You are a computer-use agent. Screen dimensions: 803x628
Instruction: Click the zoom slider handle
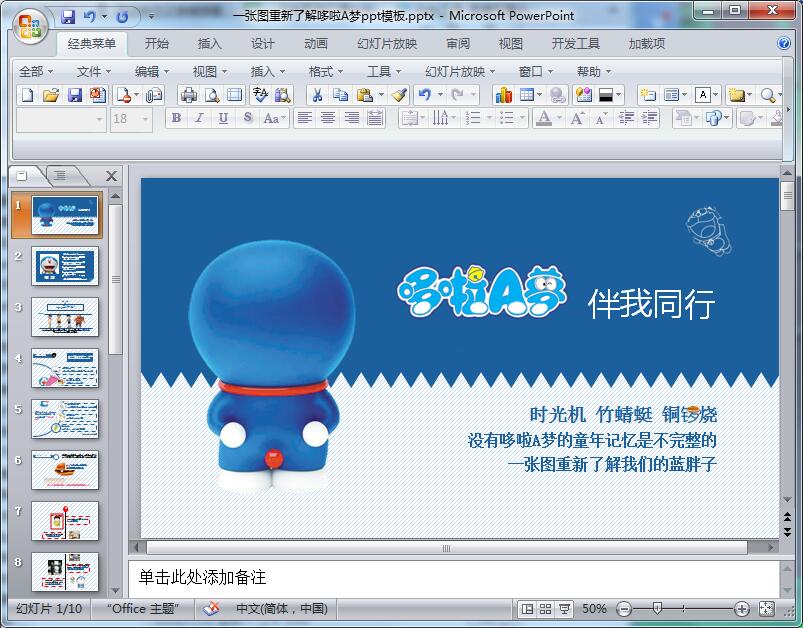point(658,609)
